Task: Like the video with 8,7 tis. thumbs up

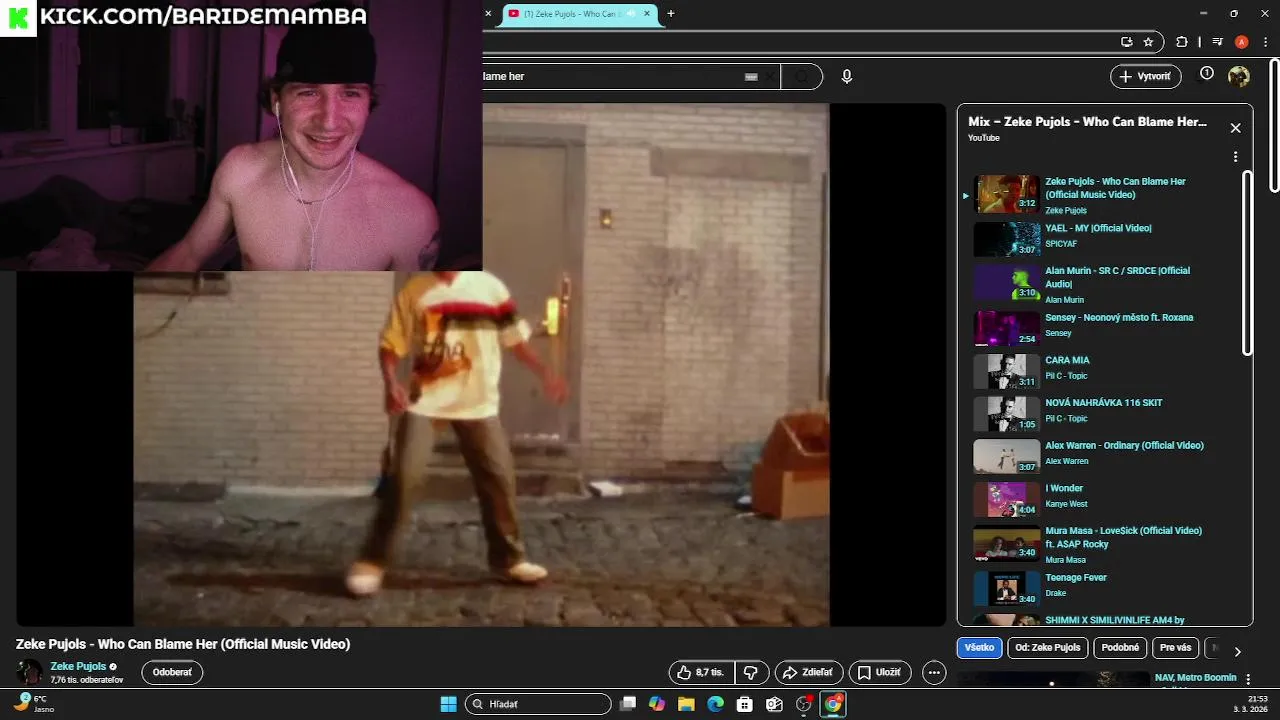Action: point(701,673)
